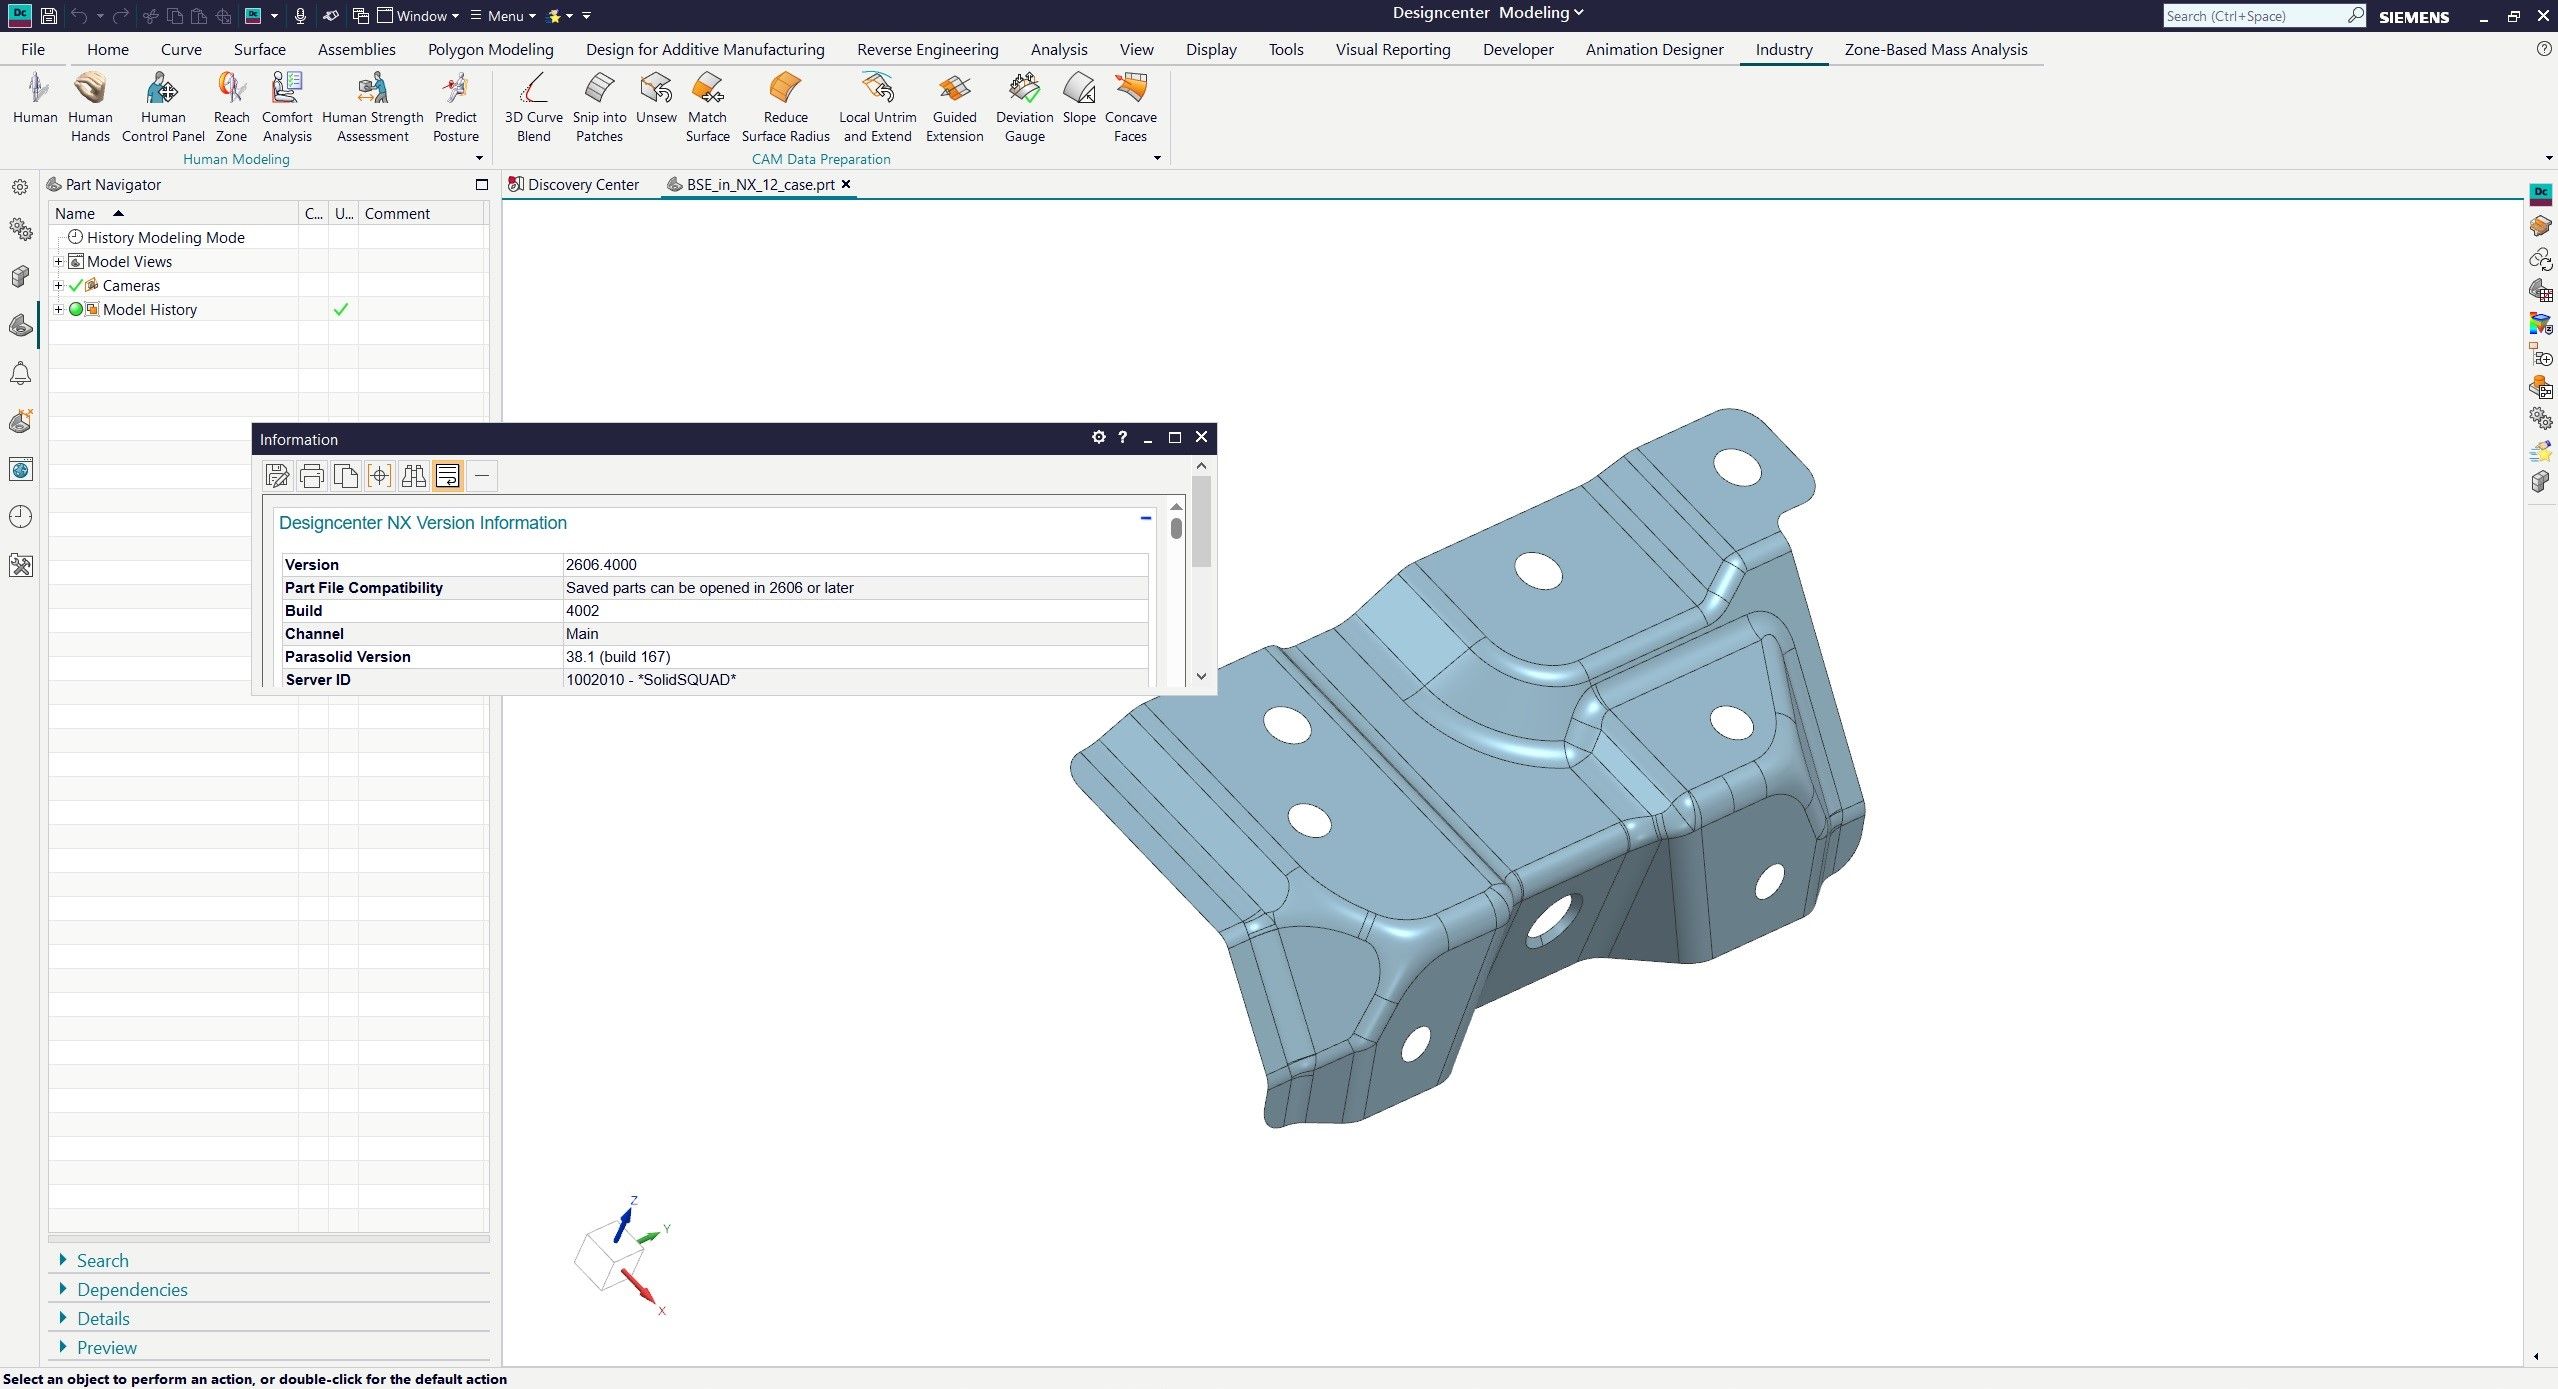Screen dimensions: 2558x1389
Task: Expand the Model History node
Action: 59,309
